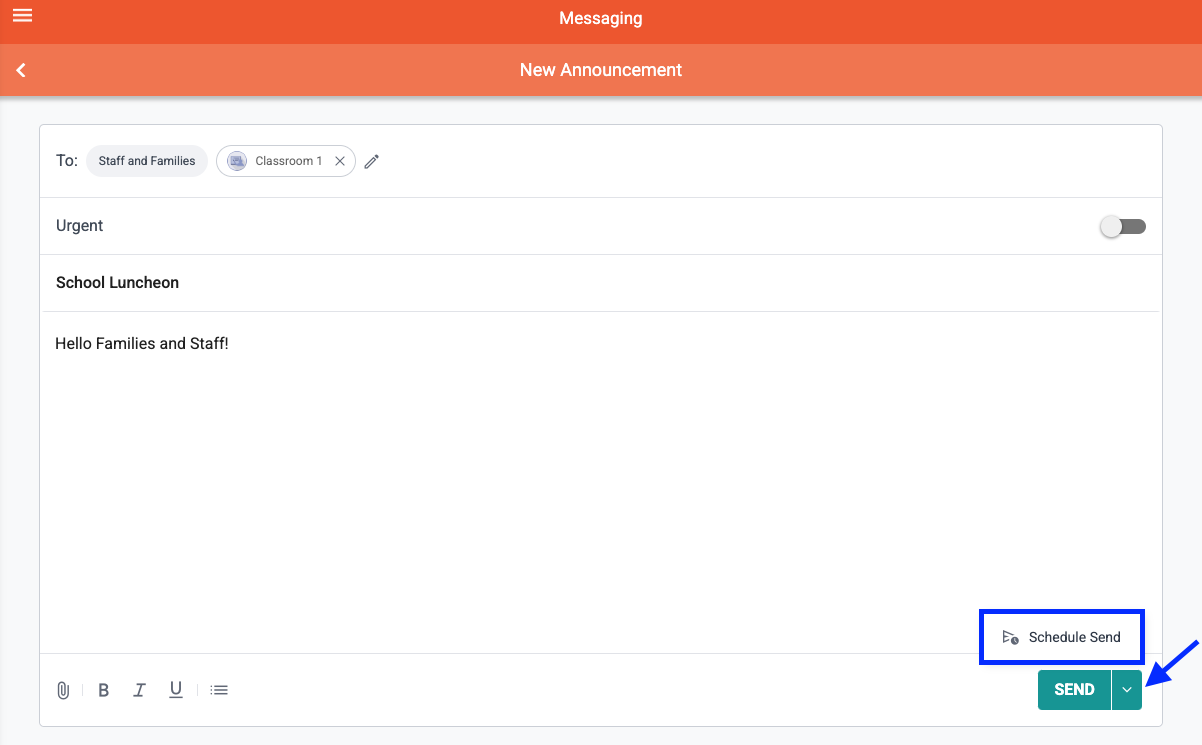
Task: Expand the arrow next to SEND
Action: click(1127, 690)
